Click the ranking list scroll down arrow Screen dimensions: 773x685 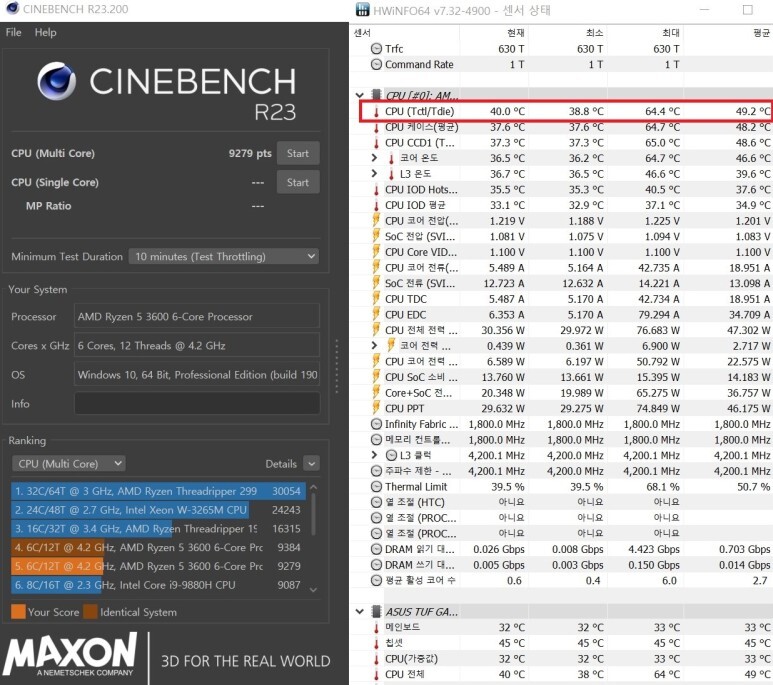313,589
